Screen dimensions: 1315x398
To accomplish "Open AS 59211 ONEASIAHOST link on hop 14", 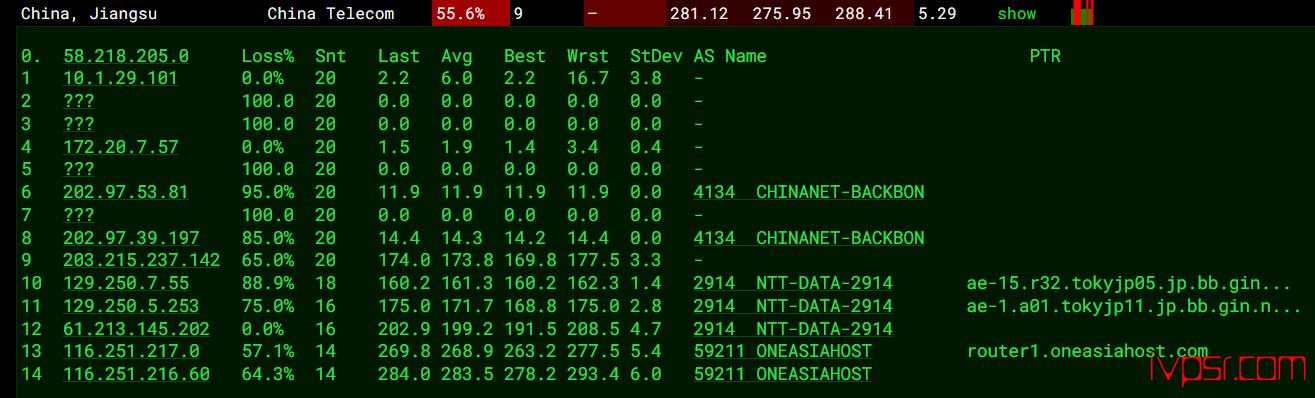I will click(x=783, y=374).
